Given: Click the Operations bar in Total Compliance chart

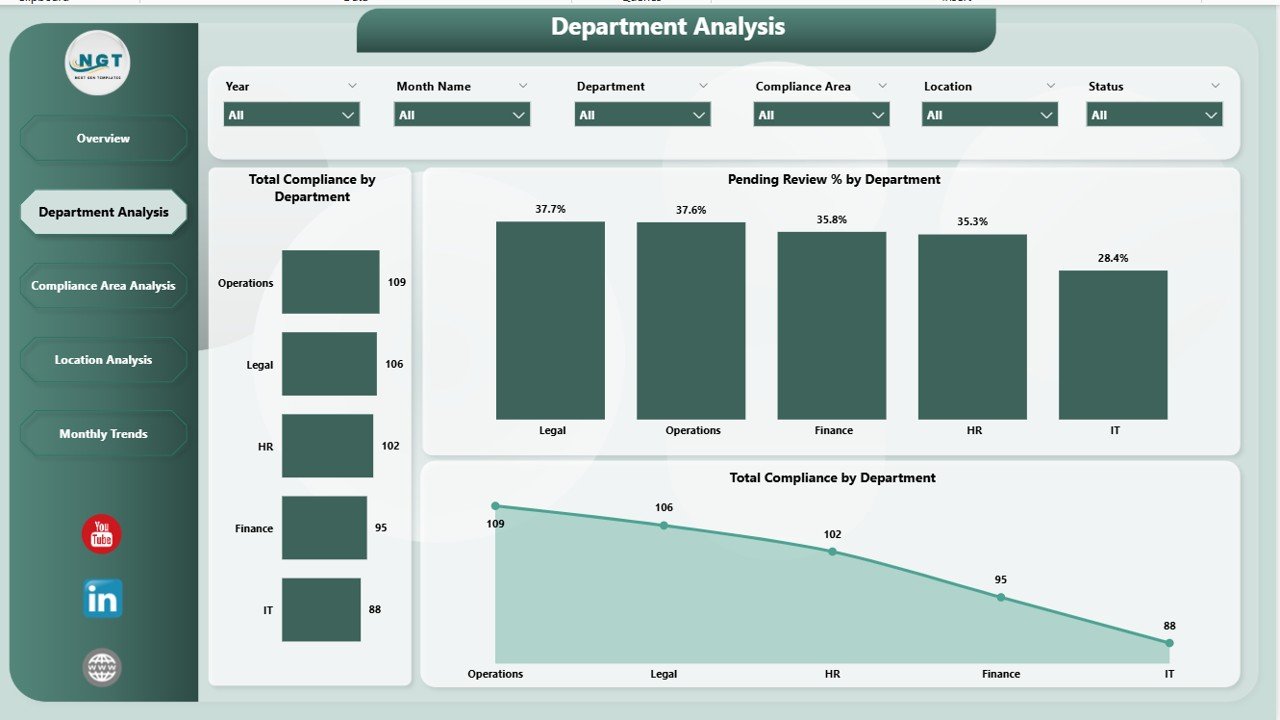Looking at the screenshot, I should tap(330, 282).
